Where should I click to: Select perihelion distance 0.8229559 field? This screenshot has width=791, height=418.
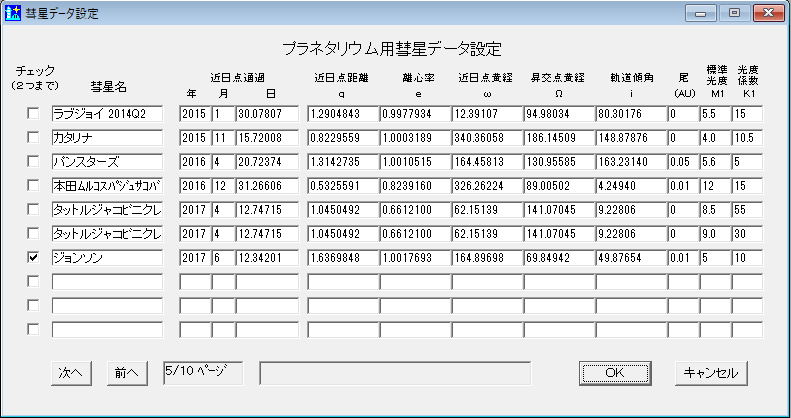(342, 138)
